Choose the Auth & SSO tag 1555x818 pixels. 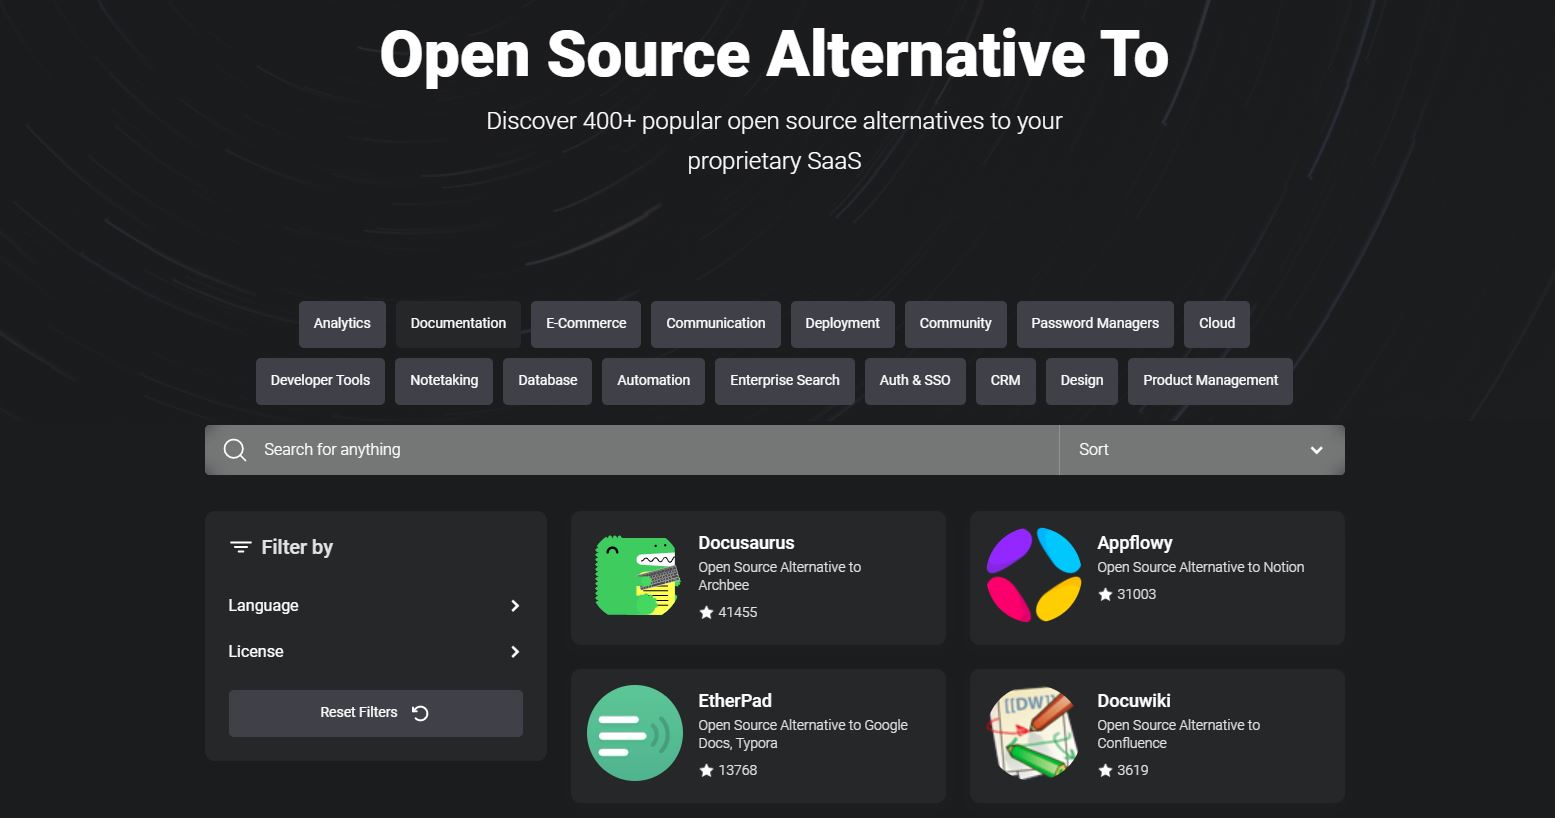tap(915, 381)
